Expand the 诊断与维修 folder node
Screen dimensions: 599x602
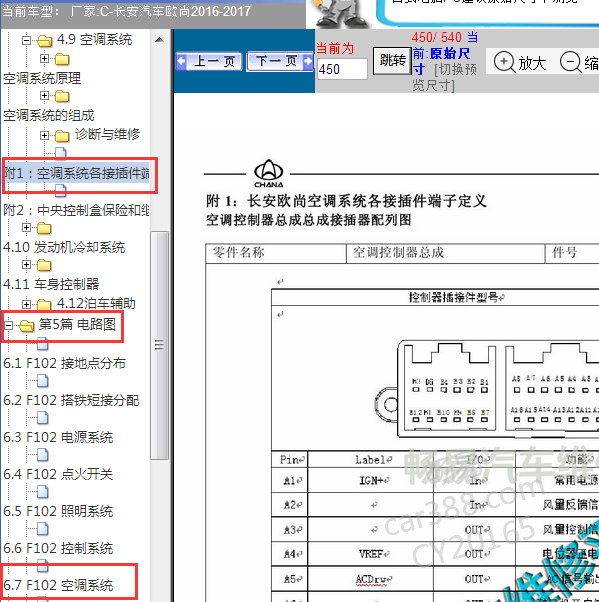[x=45, y=135]
